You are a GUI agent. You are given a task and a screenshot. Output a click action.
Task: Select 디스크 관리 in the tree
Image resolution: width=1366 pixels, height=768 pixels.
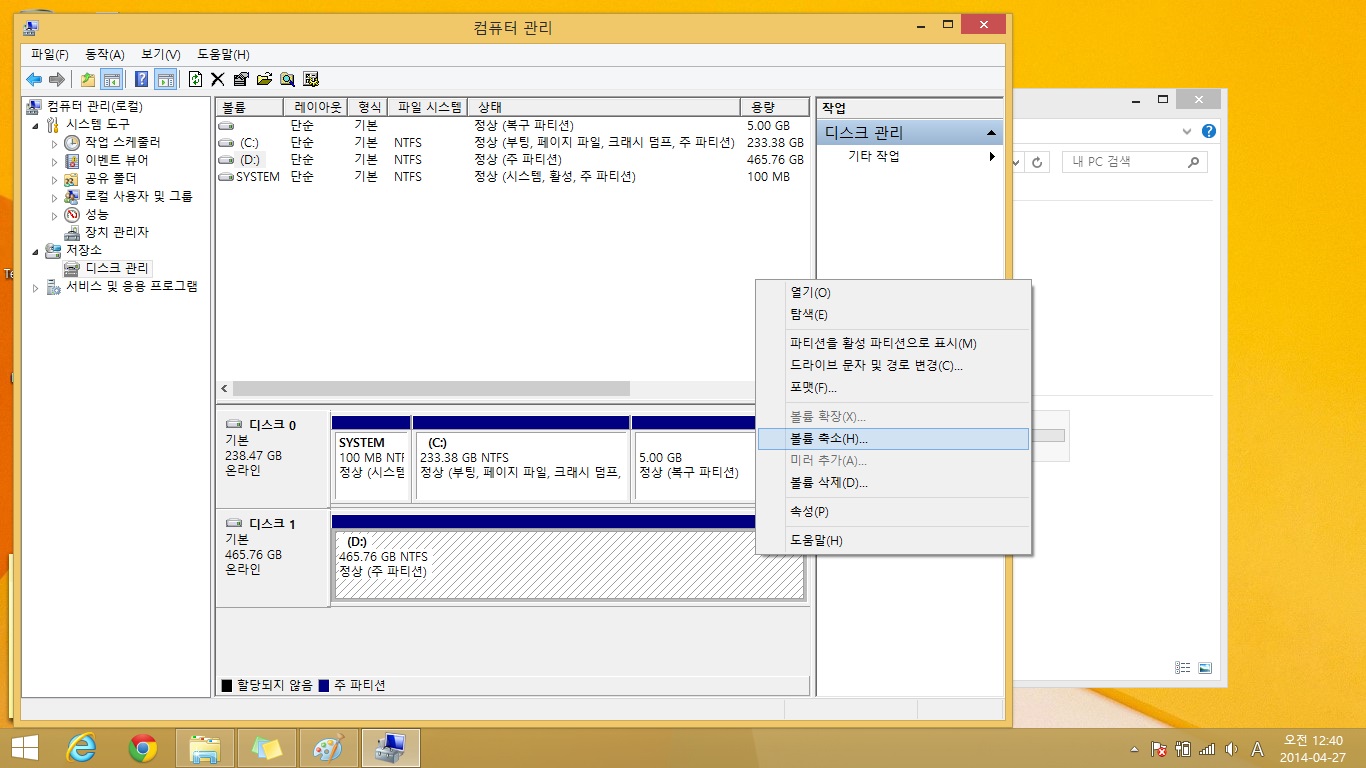[116, 268]
